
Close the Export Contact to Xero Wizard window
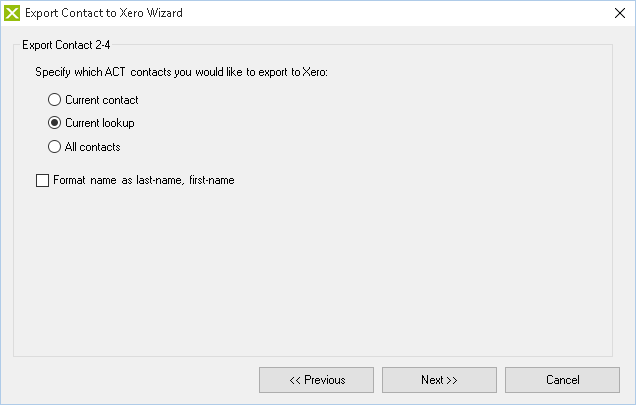pos(620,13)
